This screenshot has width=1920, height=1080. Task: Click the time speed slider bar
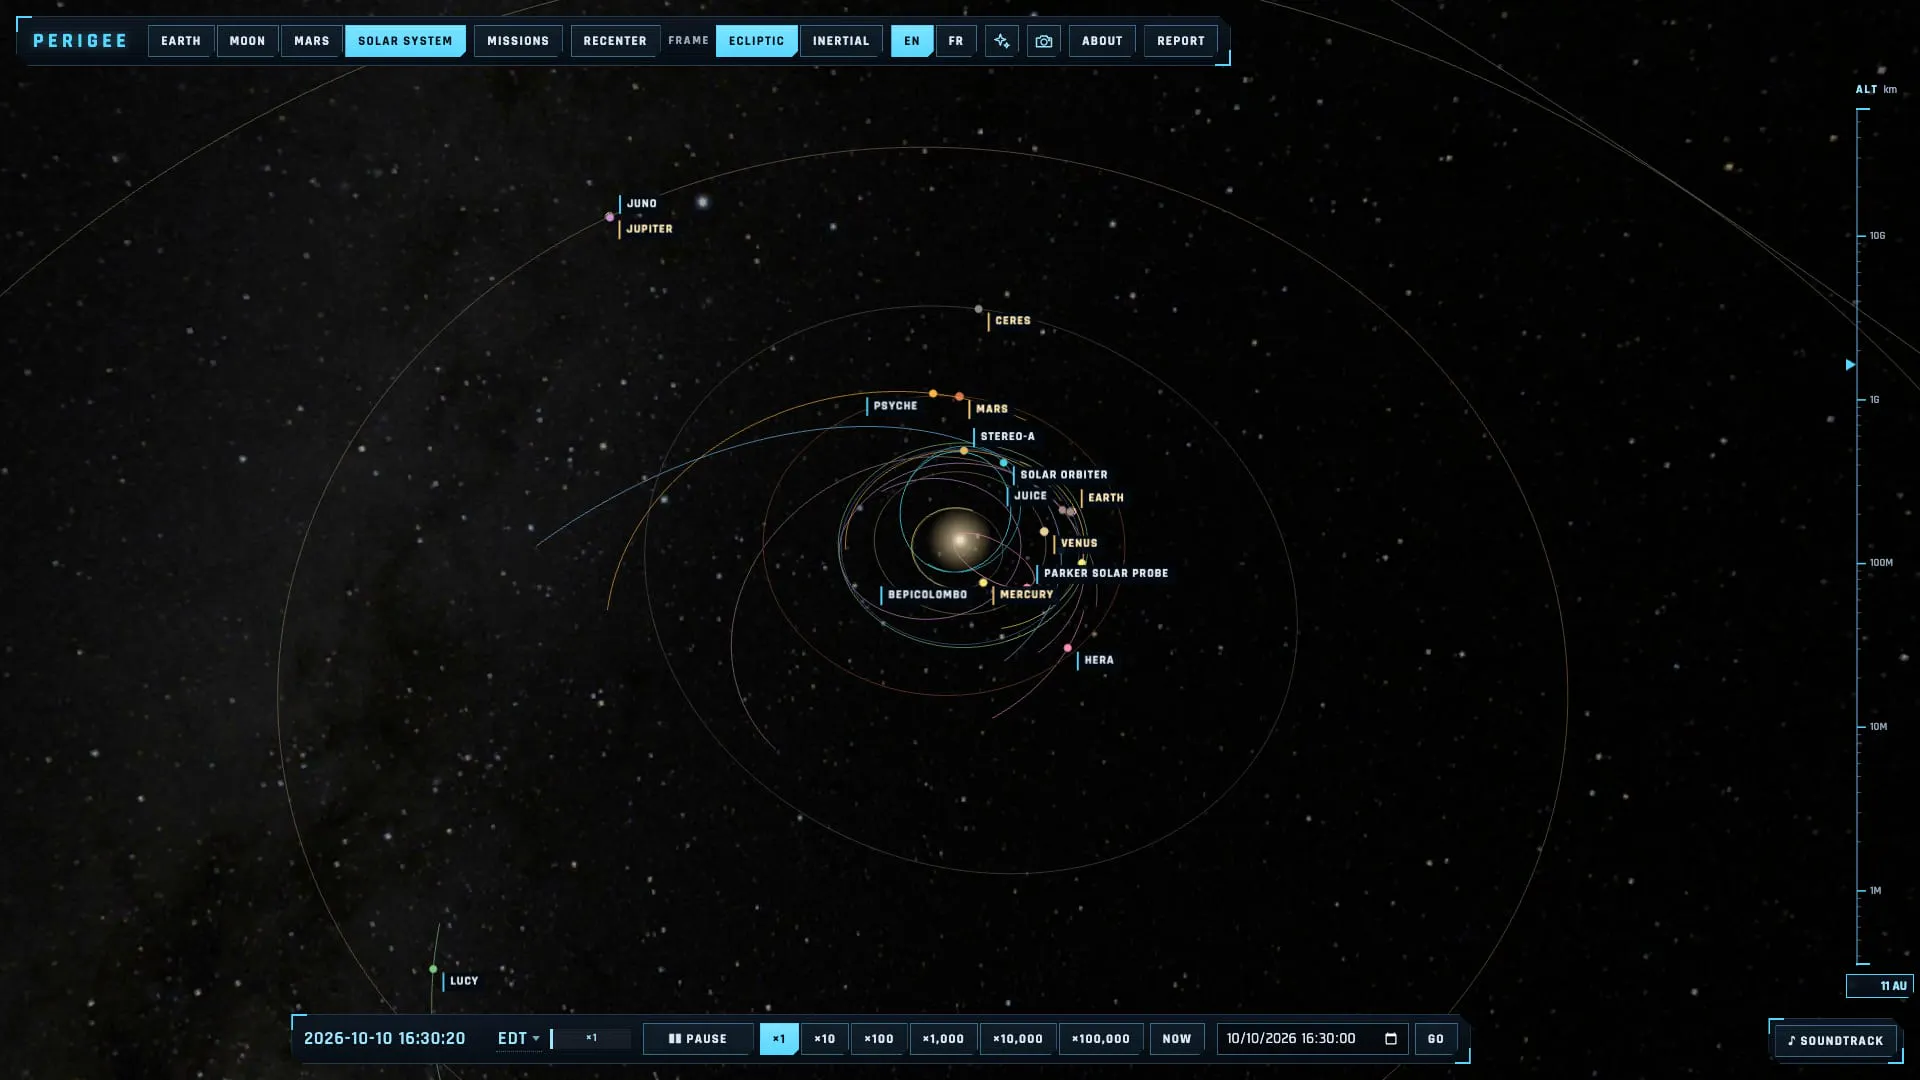pos(591,1038)
